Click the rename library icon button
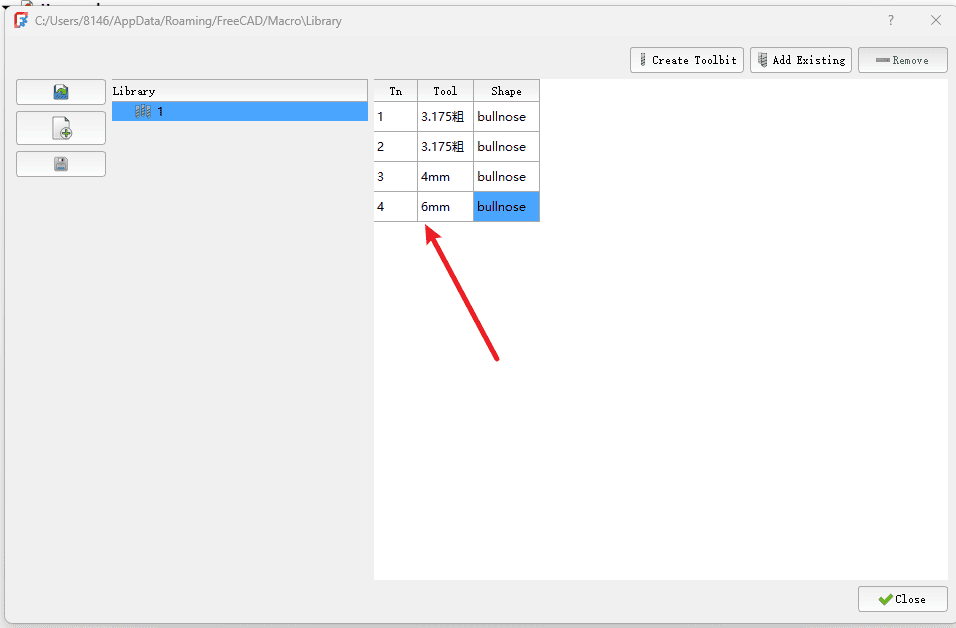The height and width of the screenshot is (628, 956). point(61,92)
